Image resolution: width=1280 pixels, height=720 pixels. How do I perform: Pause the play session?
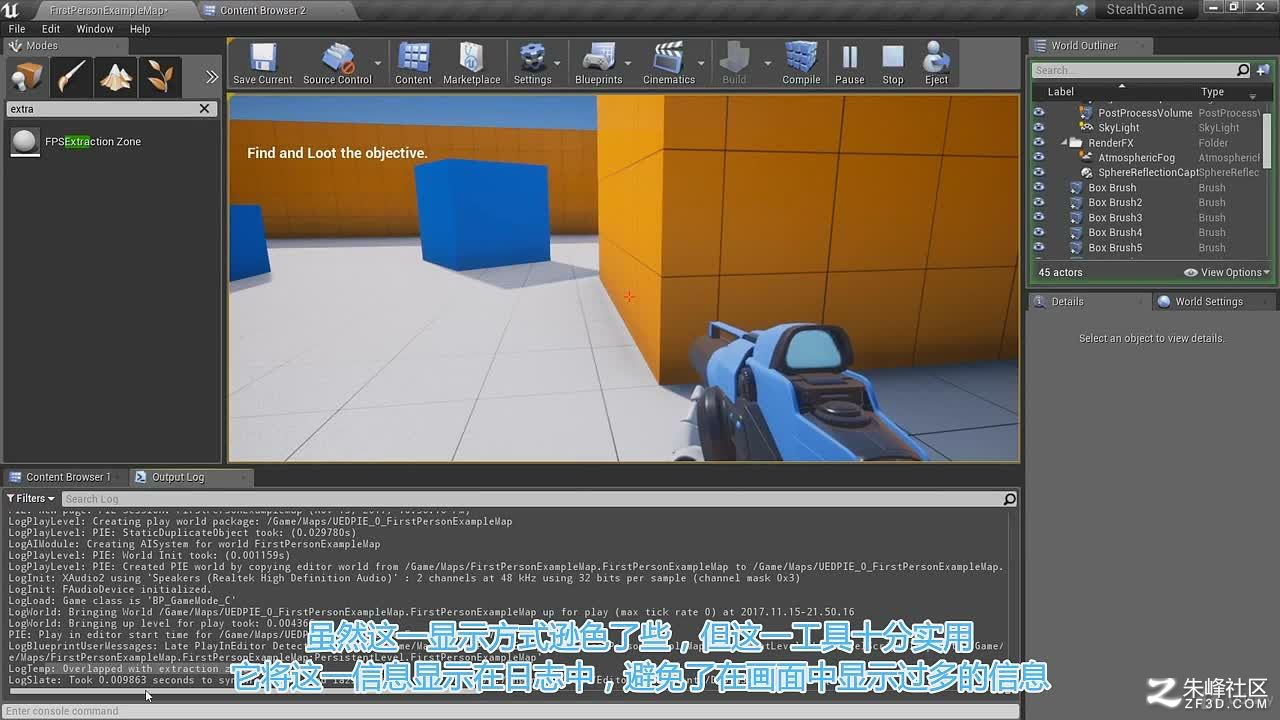coord(849,63)
